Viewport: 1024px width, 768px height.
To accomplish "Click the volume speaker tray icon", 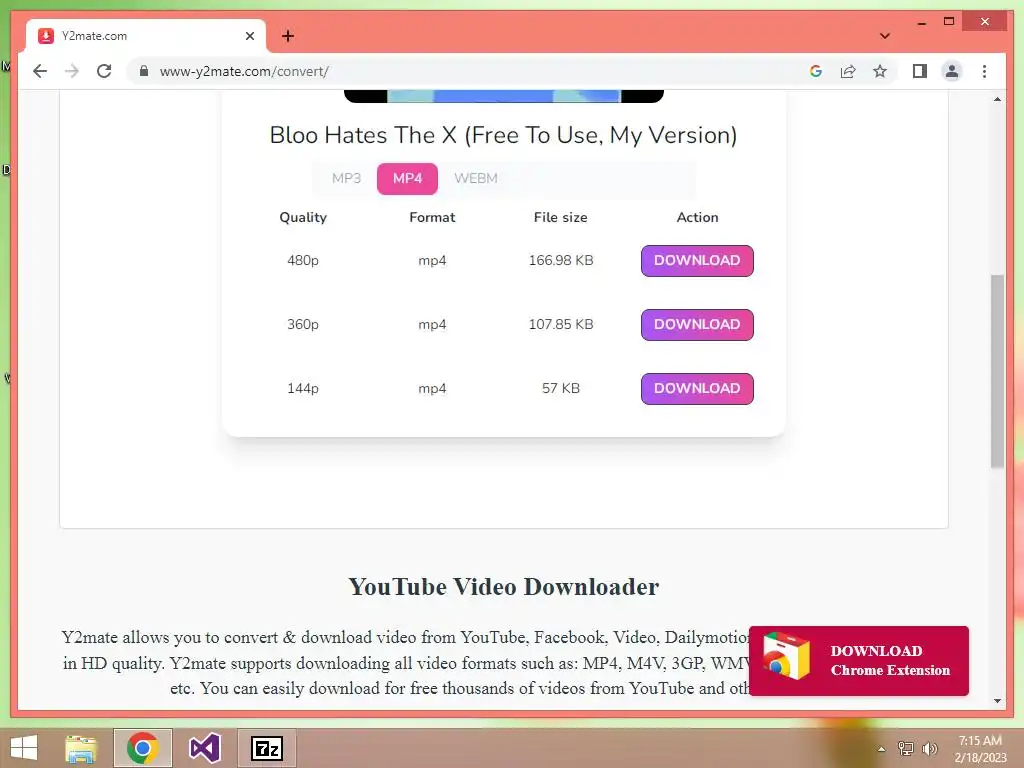I will [x=930, y=748].
